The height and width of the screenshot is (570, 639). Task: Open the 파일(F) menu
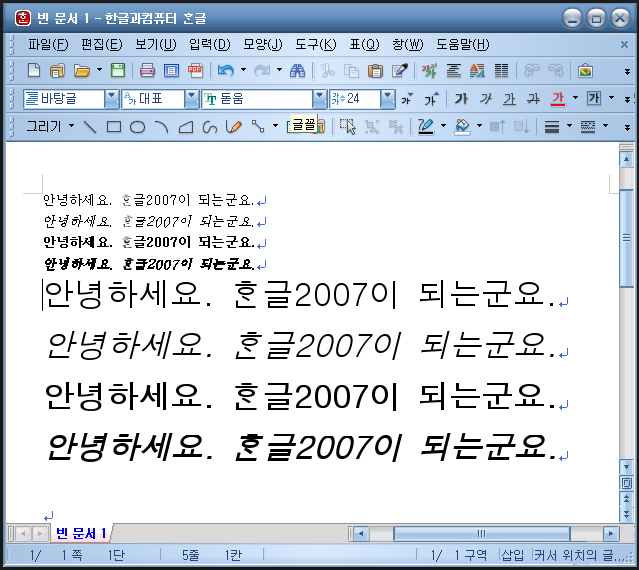click(x=48, y=44)
